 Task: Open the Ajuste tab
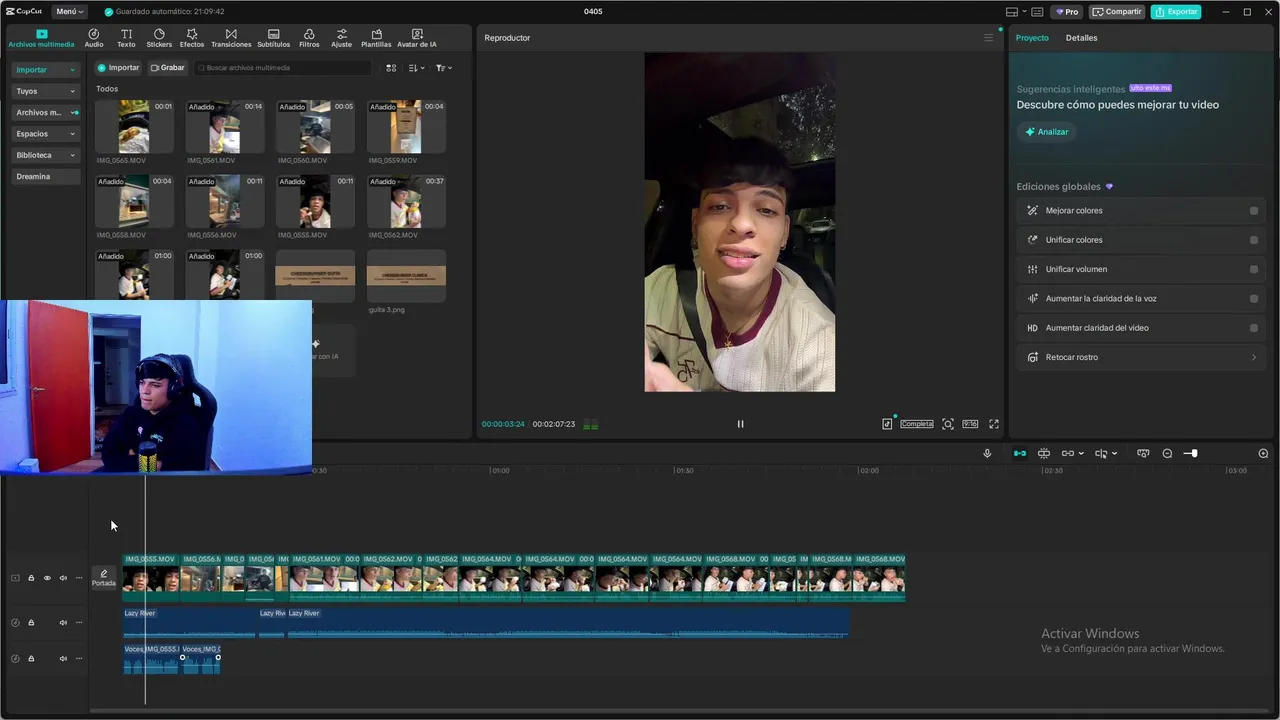click(x=342, y=38)
